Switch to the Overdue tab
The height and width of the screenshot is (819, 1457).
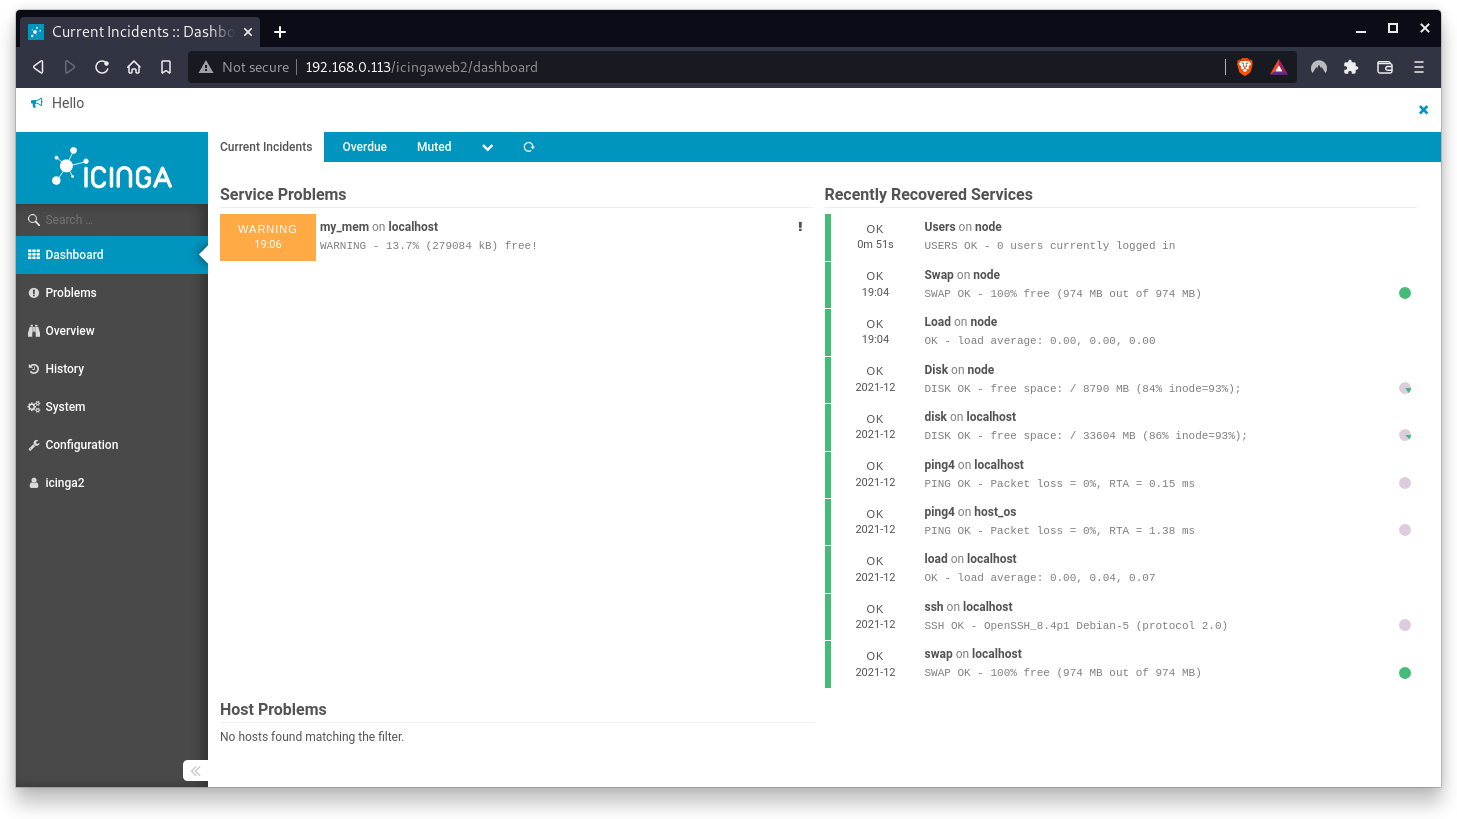[364, 147]
